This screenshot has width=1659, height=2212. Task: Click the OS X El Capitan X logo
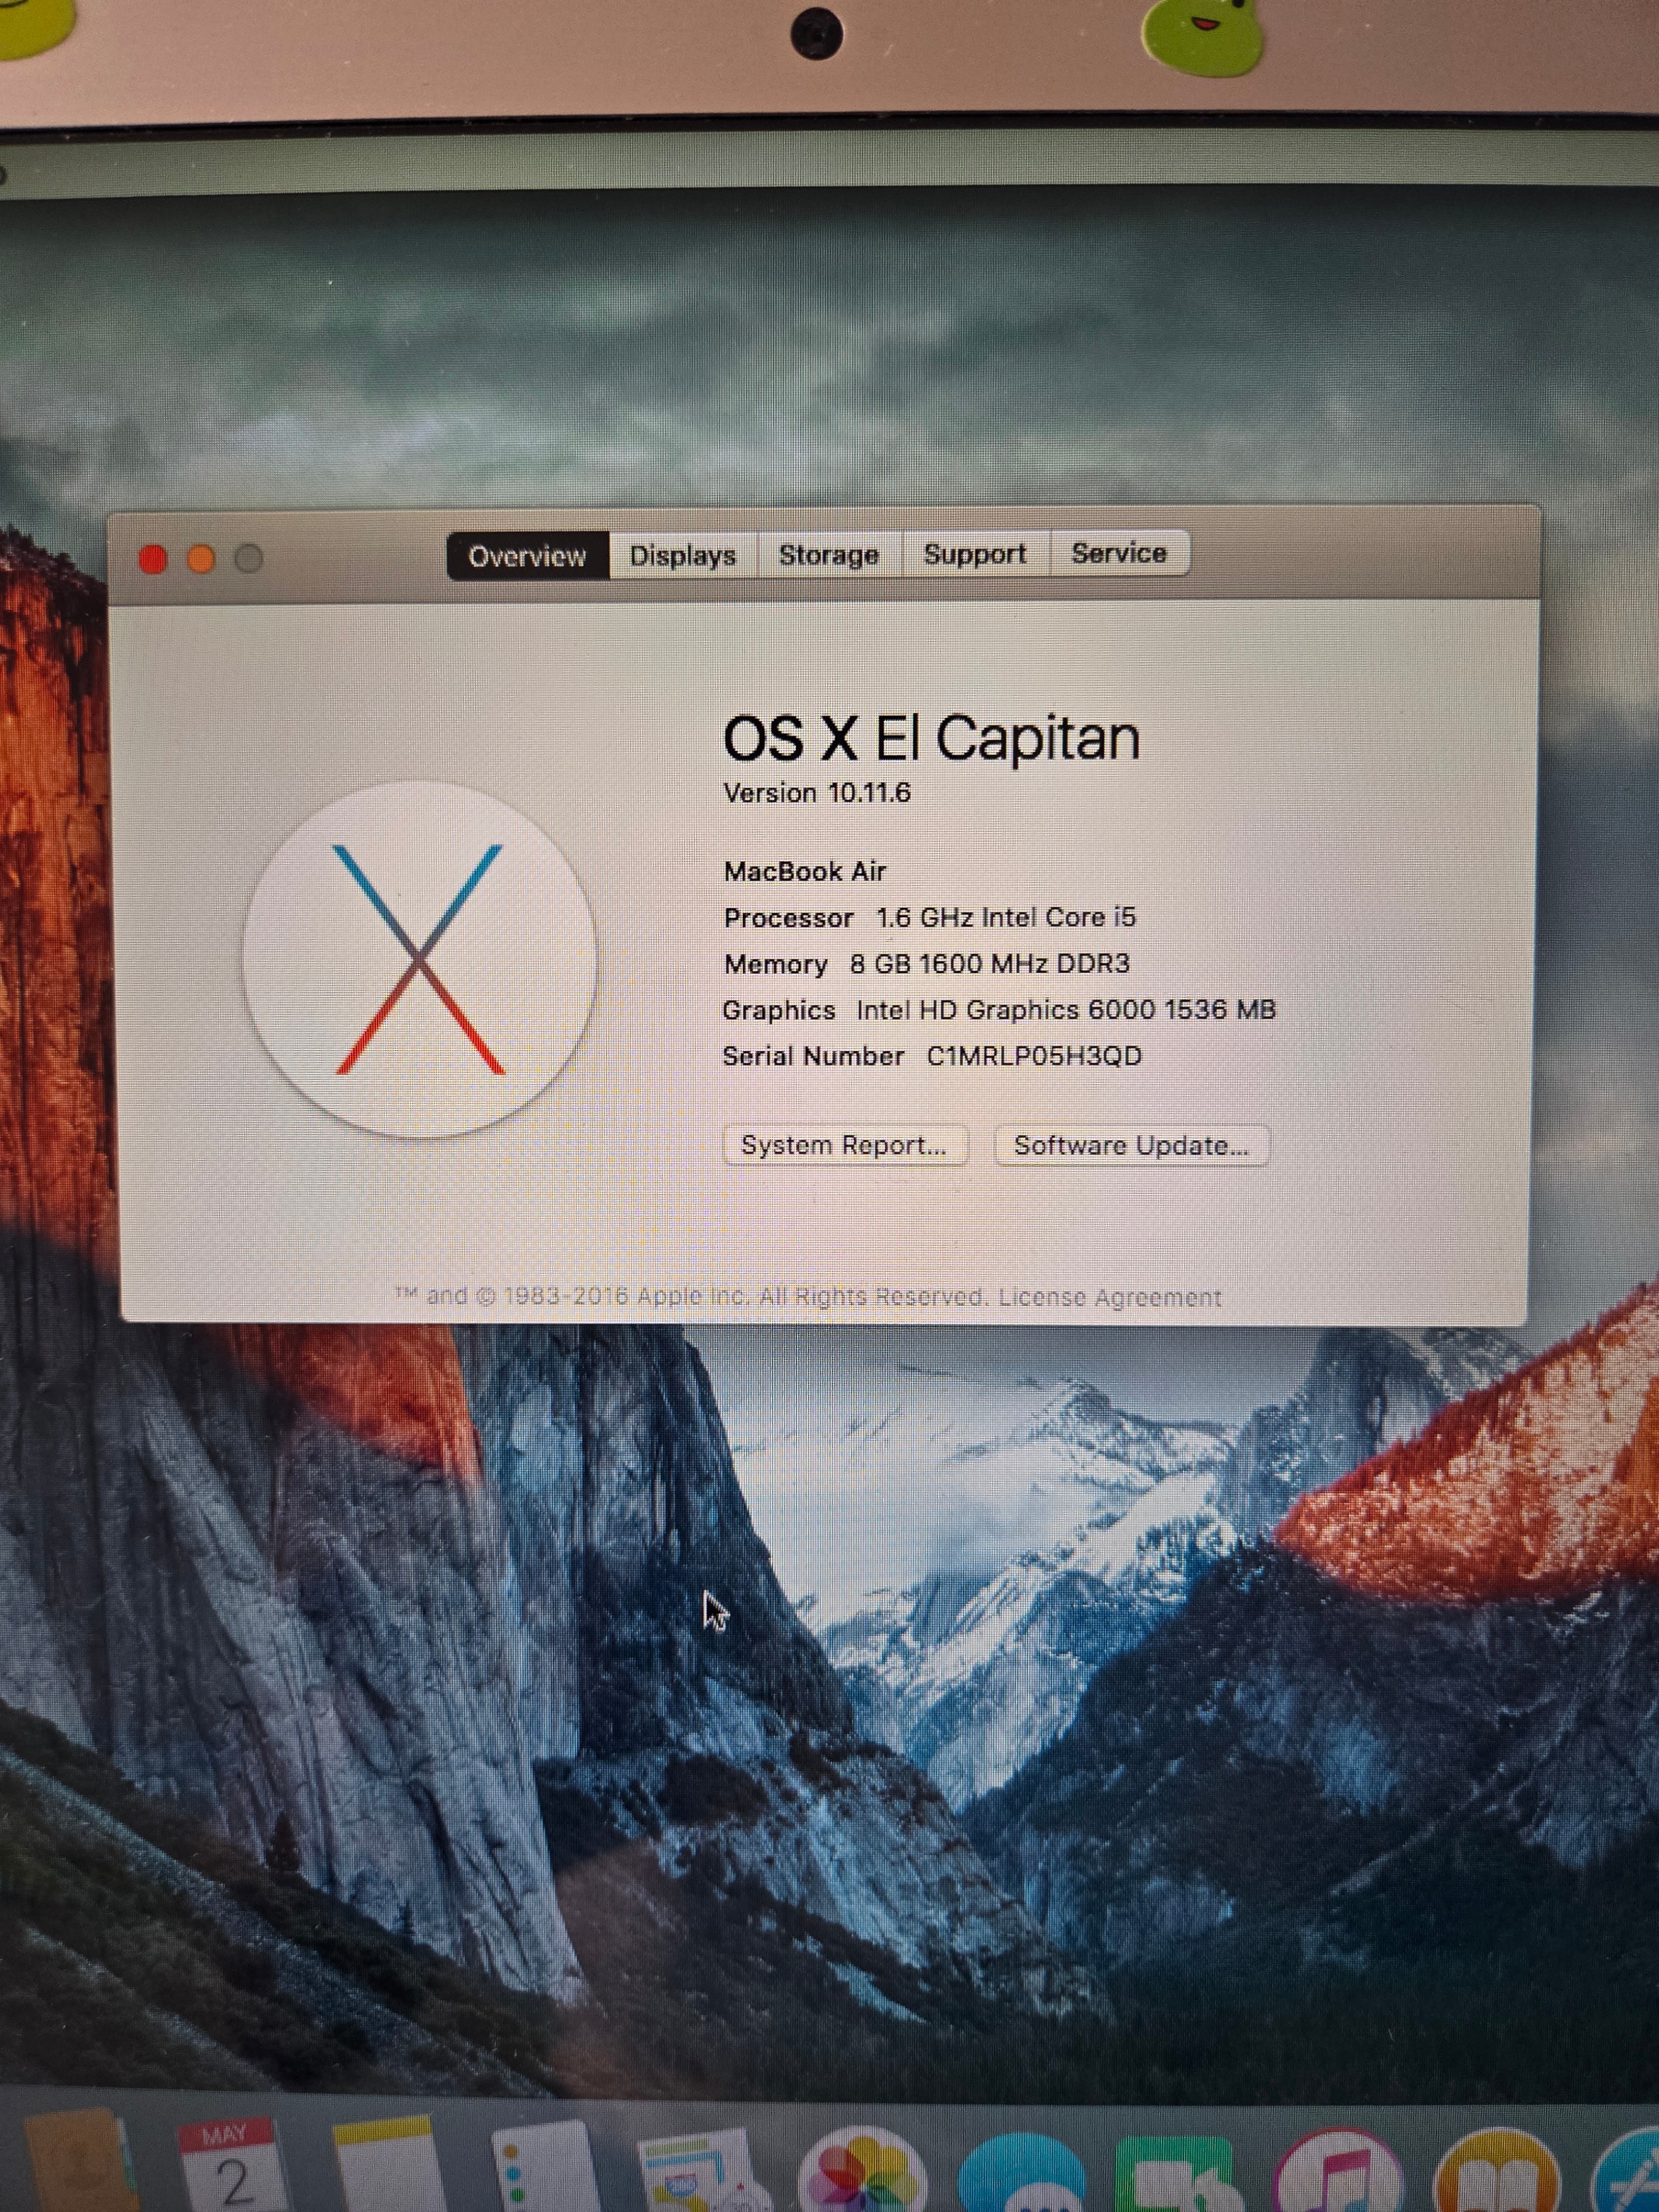[420, 960]
